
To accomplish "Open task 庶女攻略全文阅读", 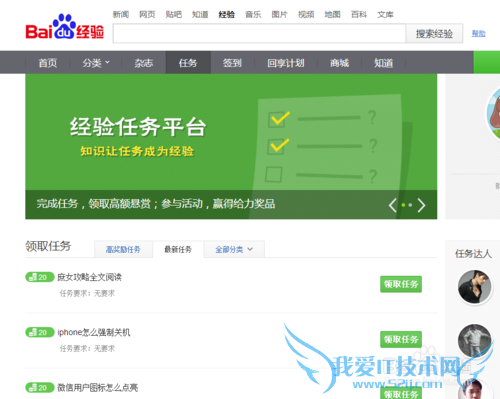I will click(x=90, y=277).
